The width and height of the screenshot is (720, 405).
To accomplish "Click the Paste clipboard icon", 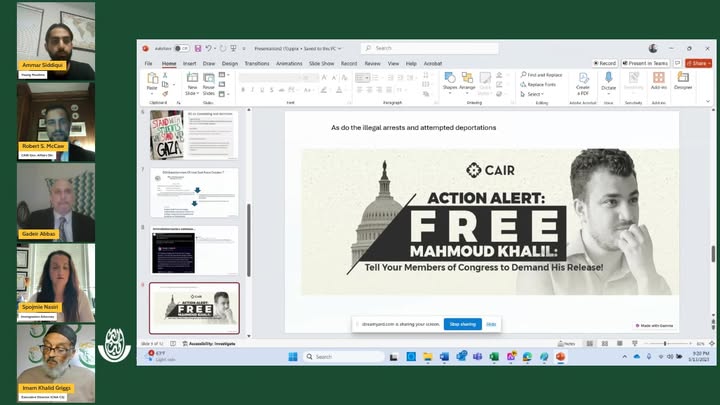I will (152, 78).
